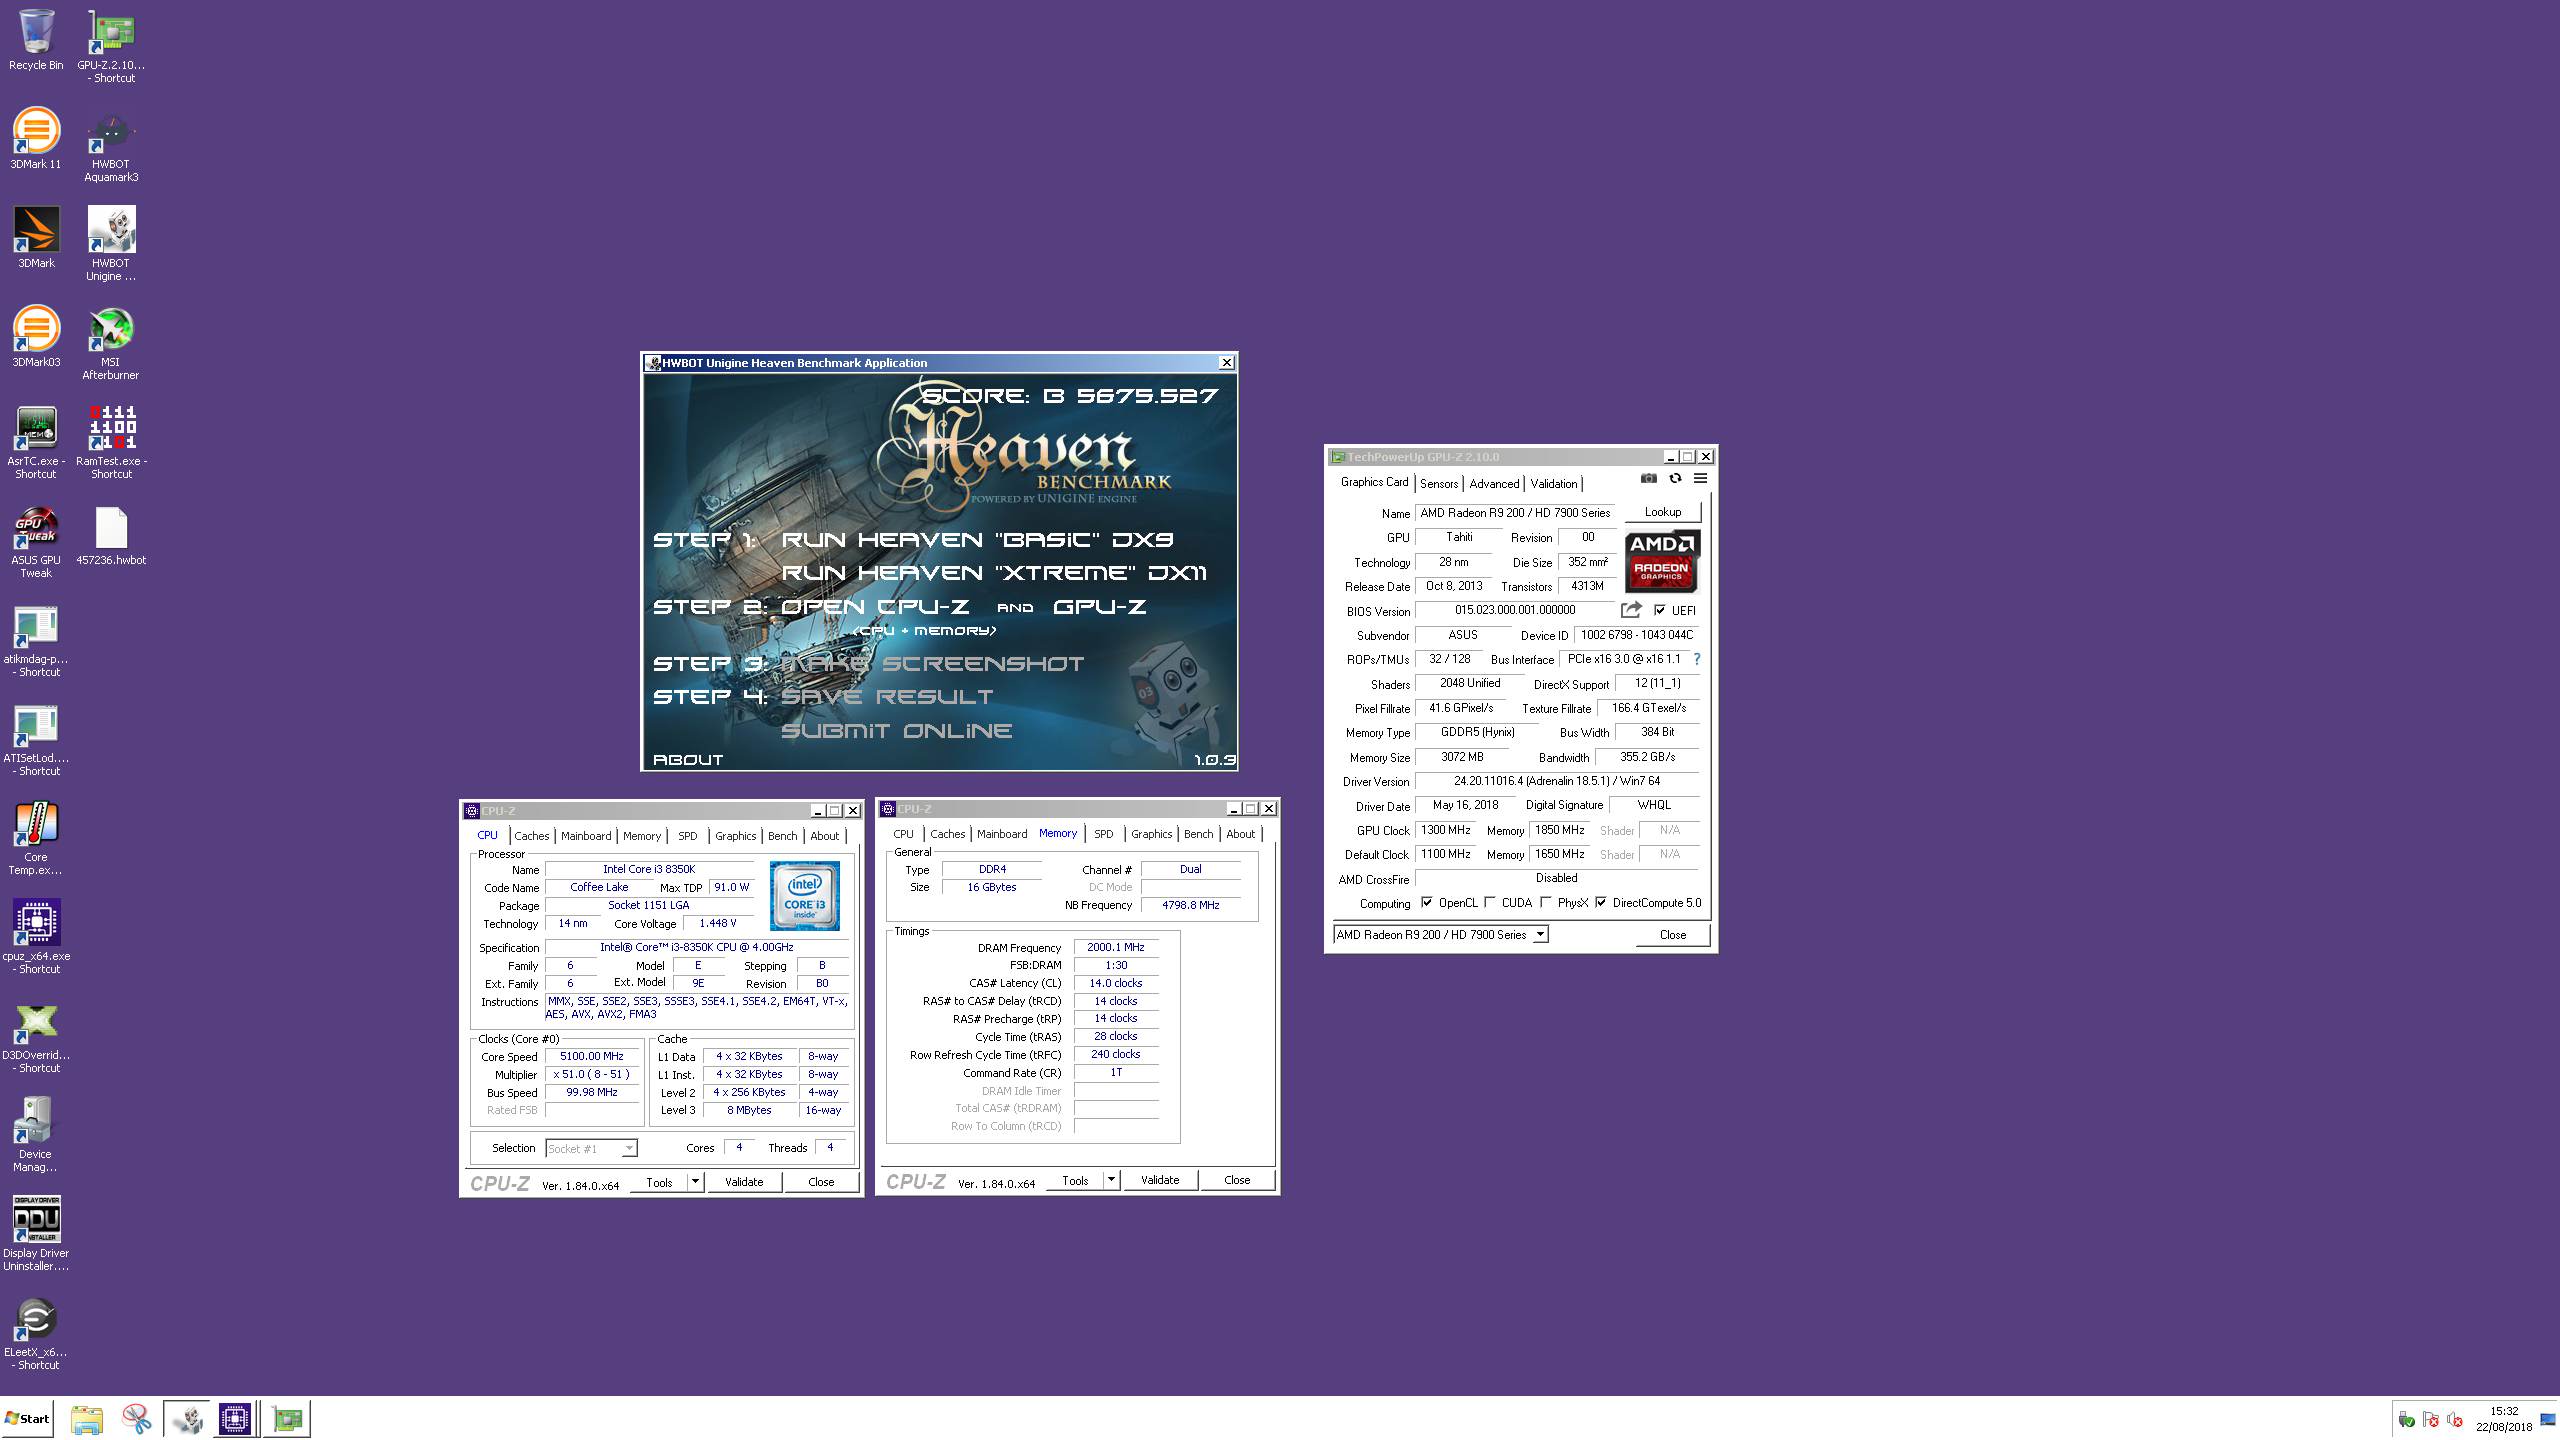The height and width of the screenshot is (1440, 2560).
Task: Switch to GPU-Z taskbar button
Action: tap(287, 1418)
